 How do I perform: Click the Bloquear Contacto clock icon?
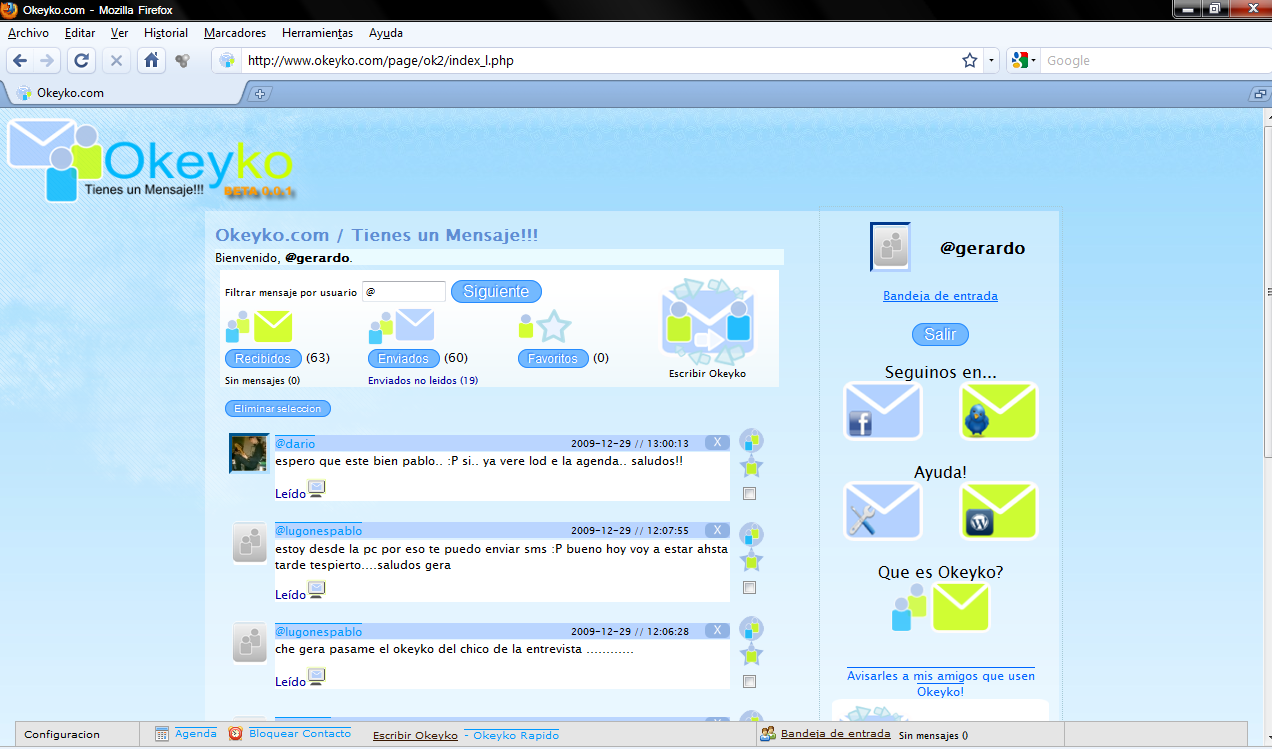click(235, 734)
